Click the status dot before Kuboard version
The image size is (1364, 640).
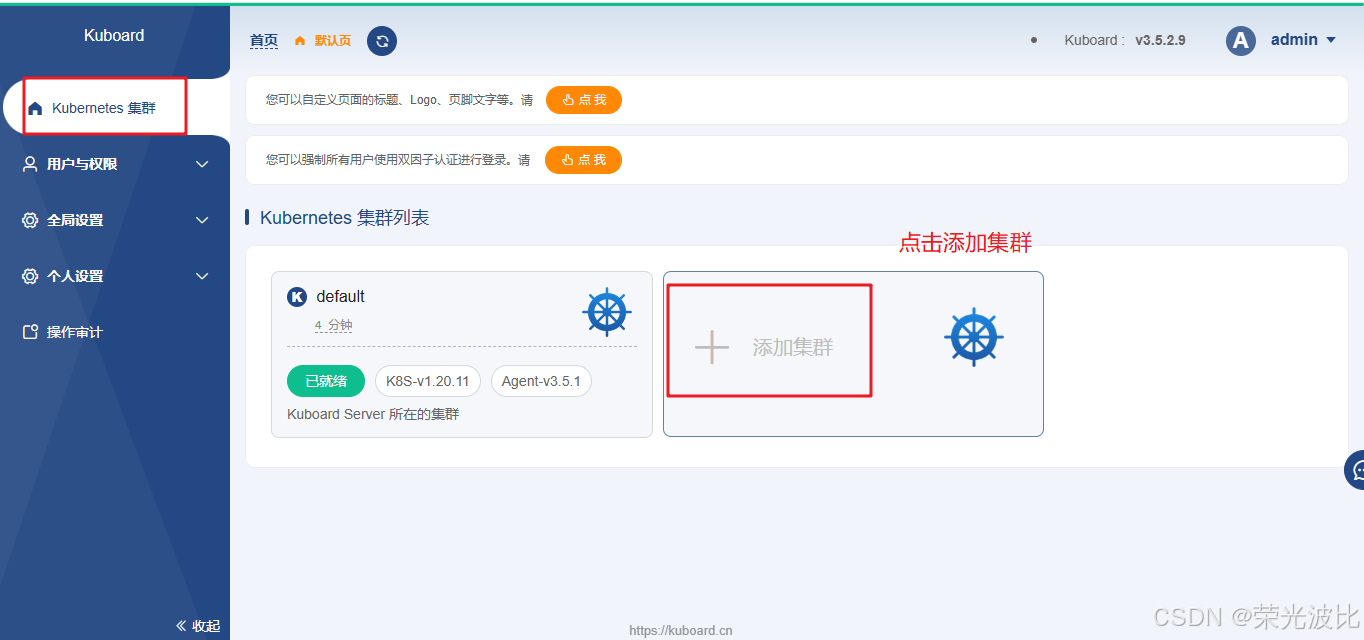[x=1034, y=40]
